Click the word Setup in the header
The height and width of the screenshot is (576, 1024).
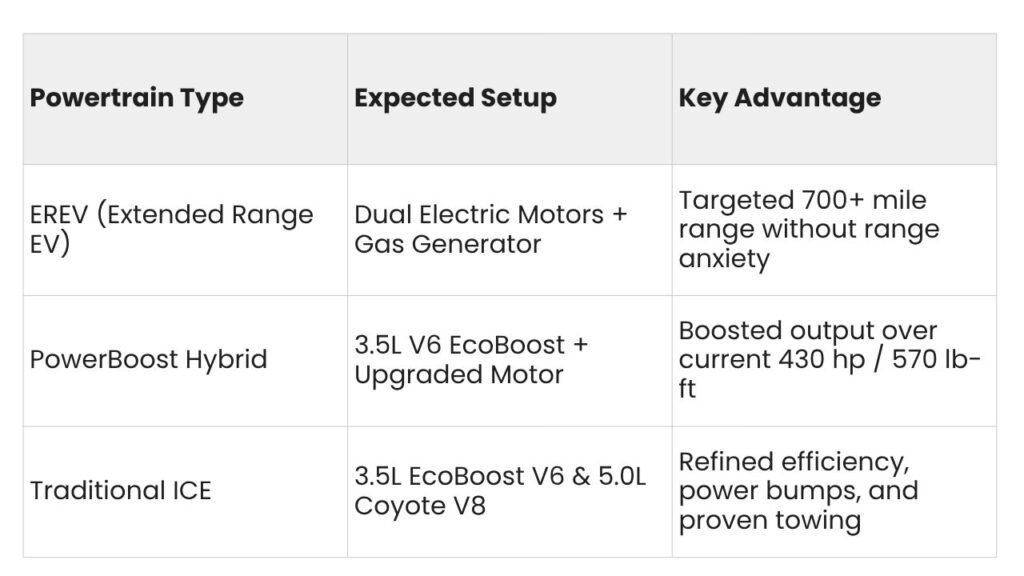pyautogui.click(x=519, y=98)
